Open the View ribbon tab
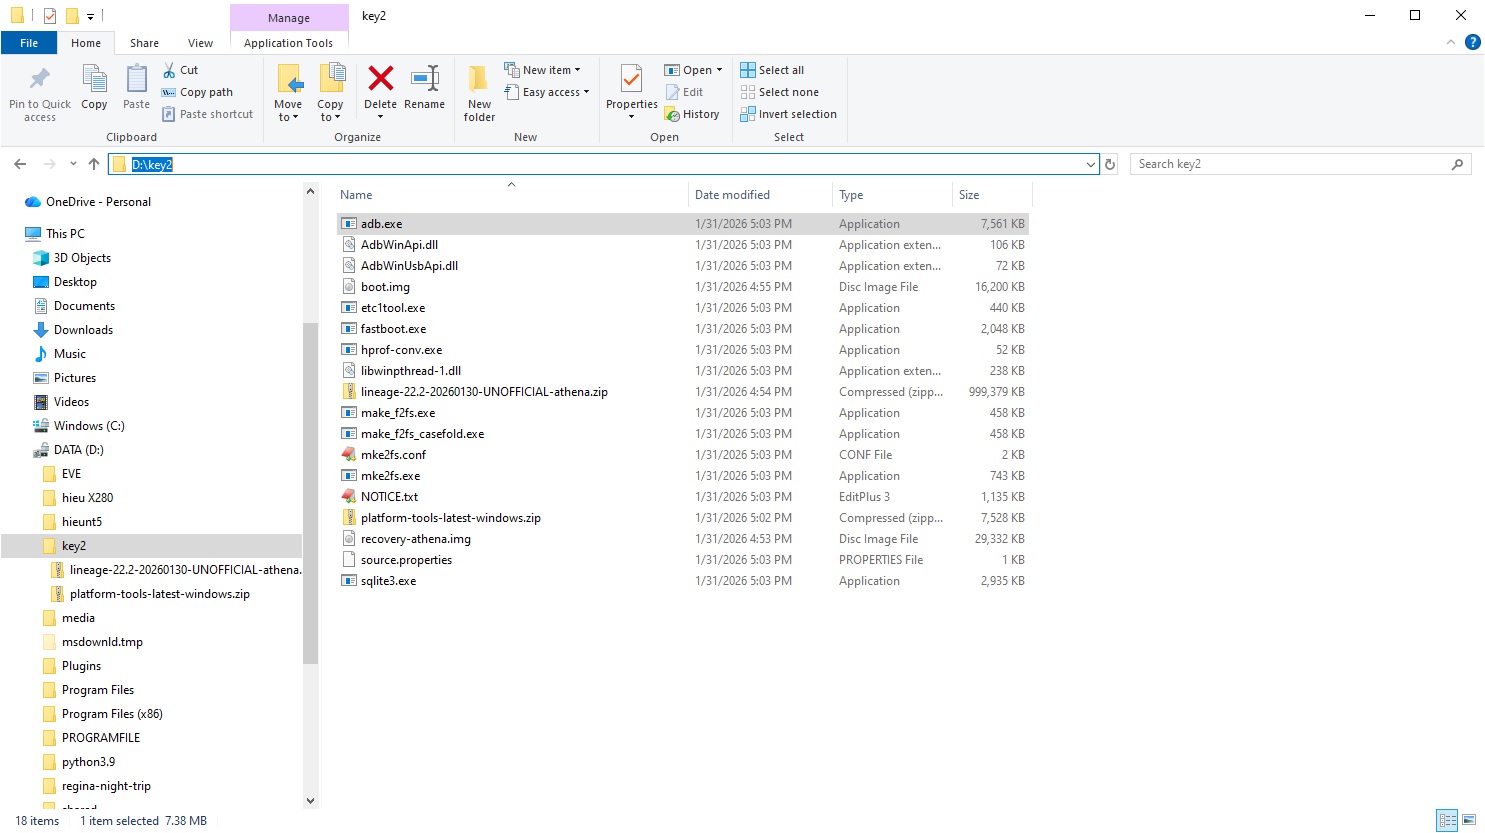Viewport: 1485px width, 833px height. (200, 43)
